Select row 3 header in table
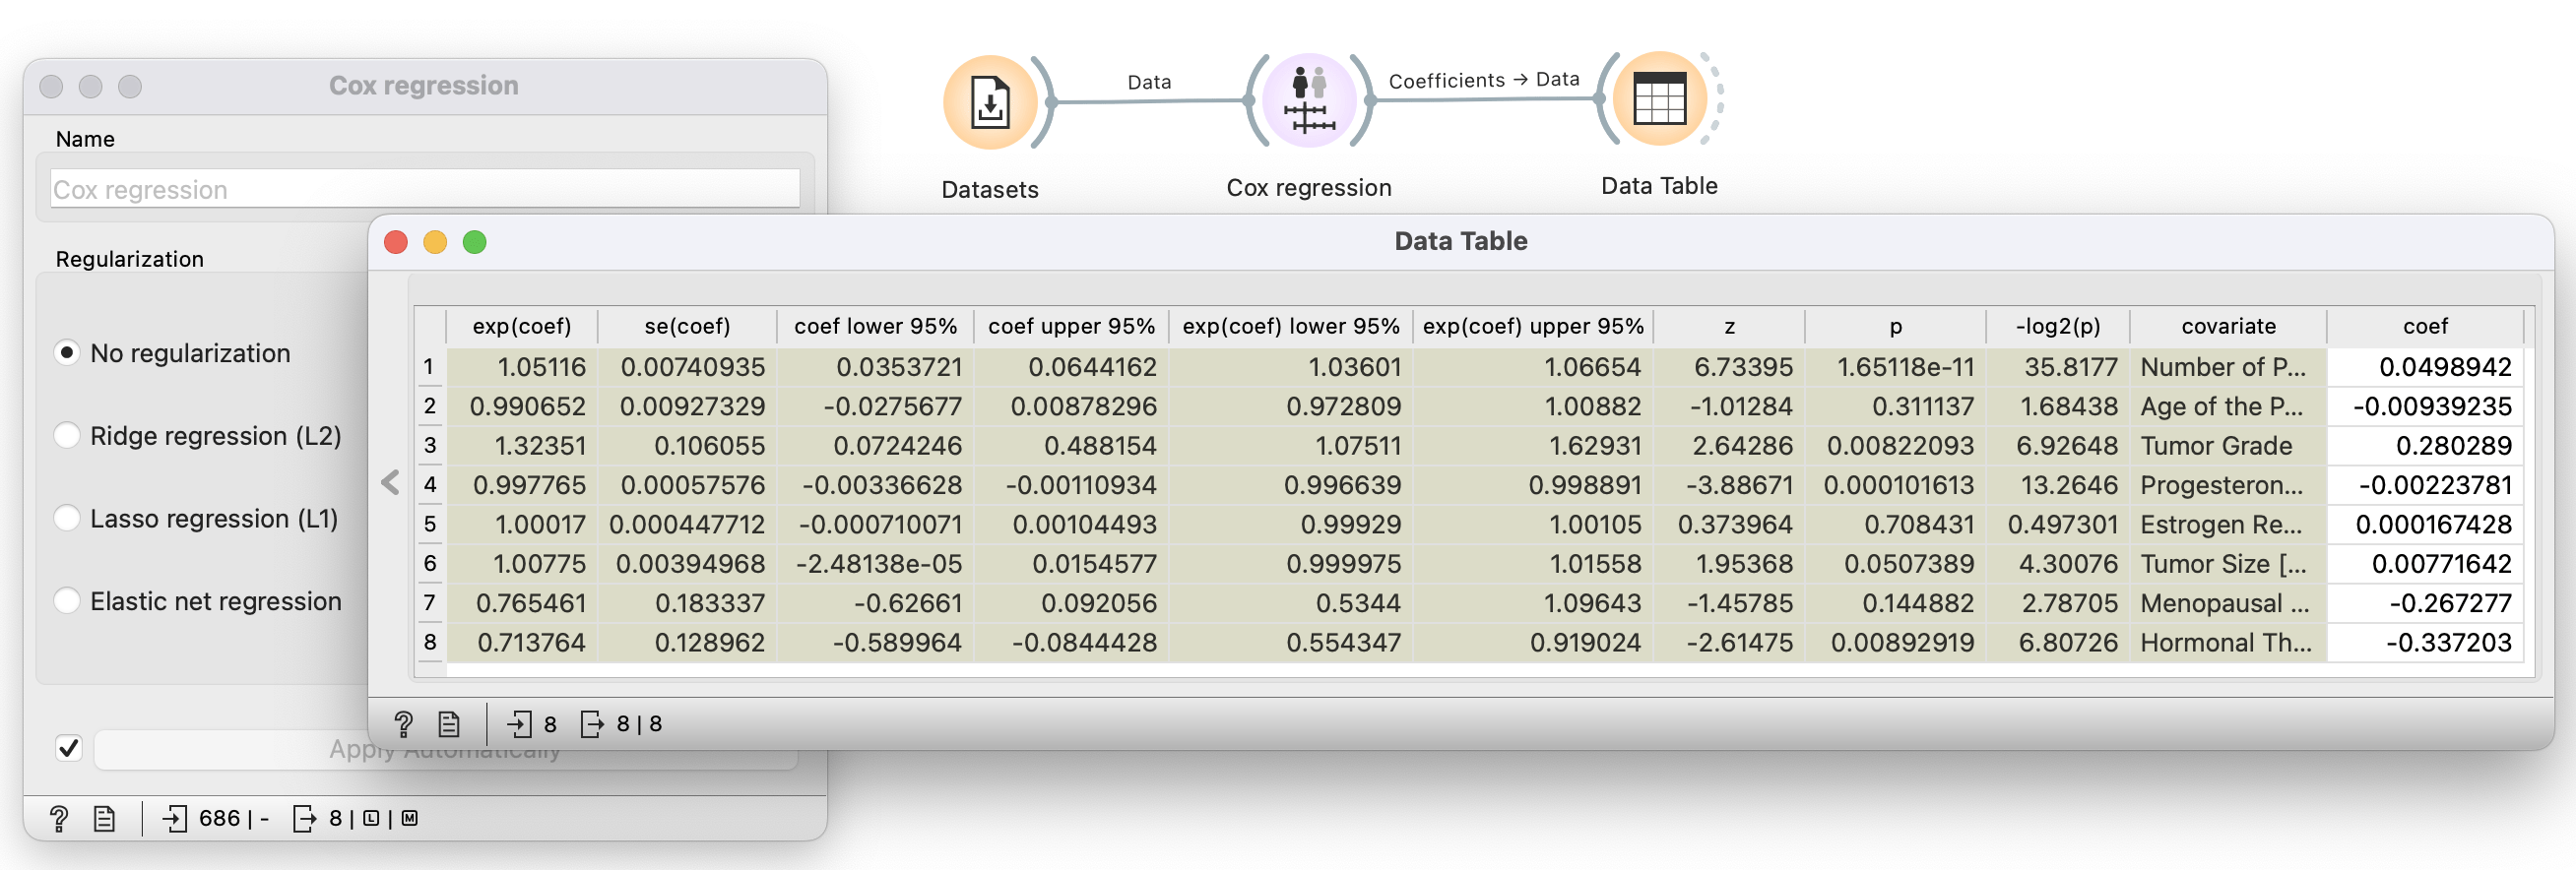The image size is (2576, 870). pos(430,445)
